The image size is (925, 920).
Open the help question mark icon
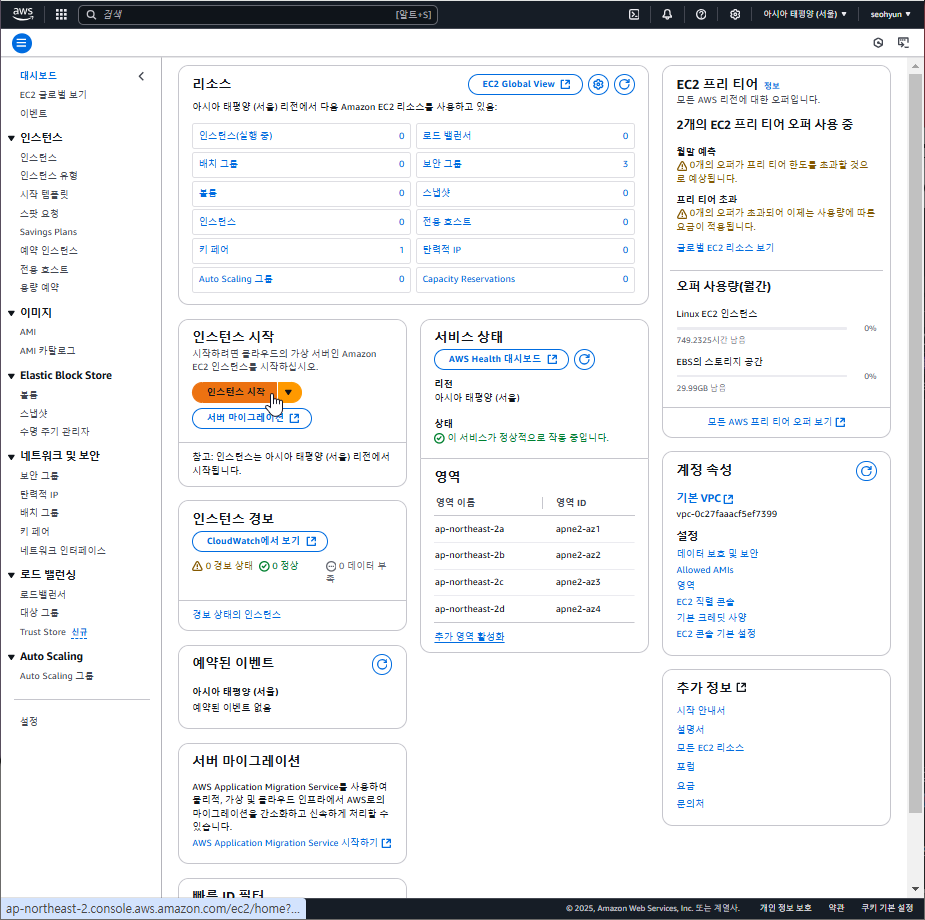click(x=701, y=14)
